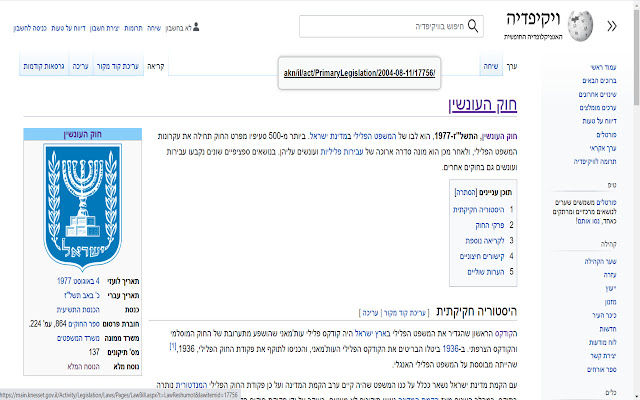Select the קריאה tab
Screen dimensions: 640x400
[x=156, y=66]
